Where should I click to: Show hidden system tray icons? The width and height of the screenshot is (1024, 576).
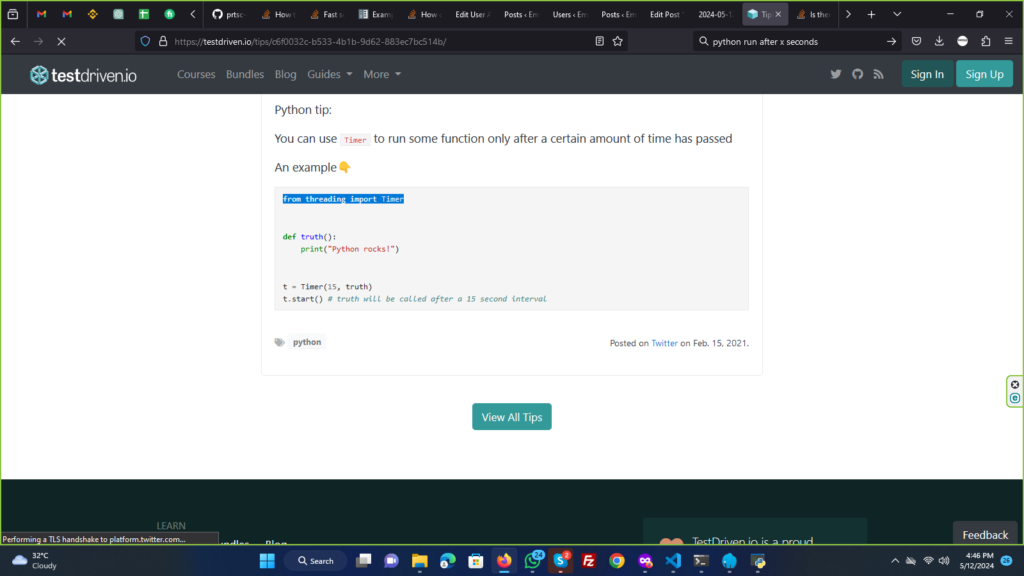point(895,561)
